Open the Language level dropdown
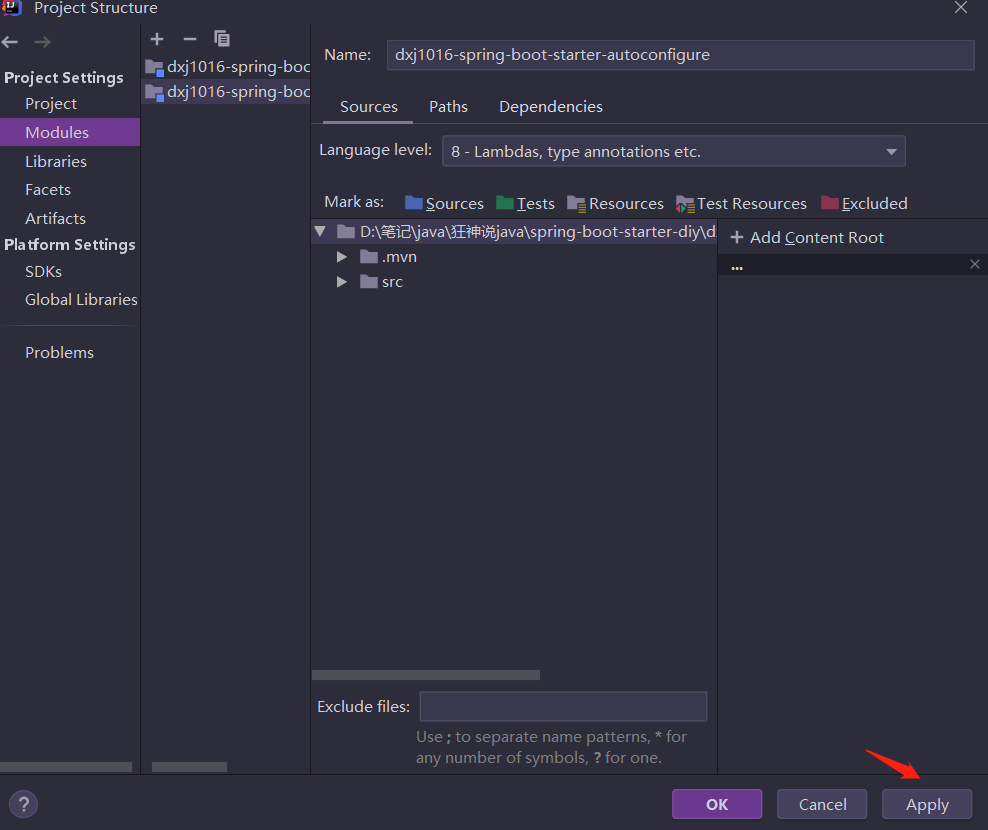 674,151
